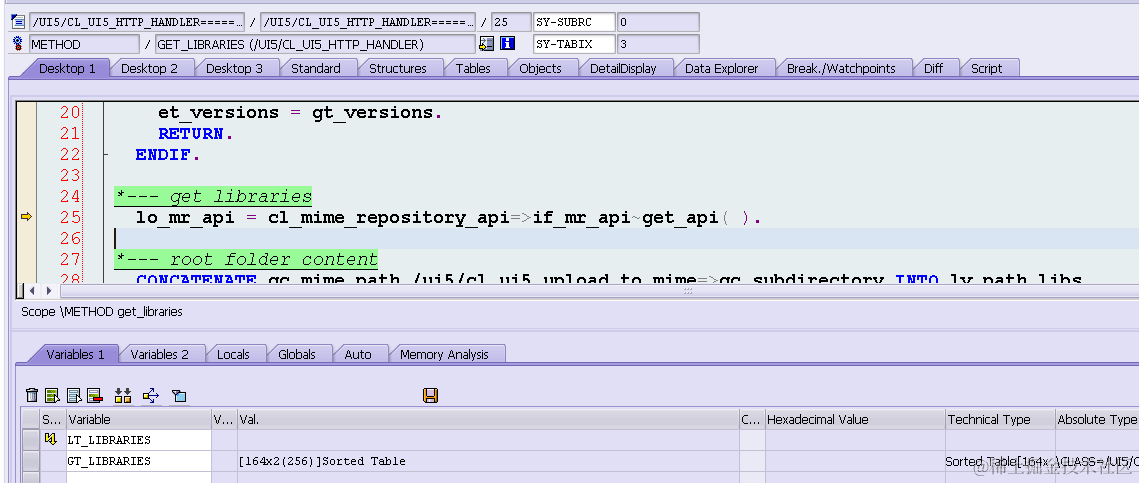The height and width of the screenshot is (483, 1139).
Task: Click scroll-right arrow of code horizontal scrollbar
Action: [x=49, y=291]
